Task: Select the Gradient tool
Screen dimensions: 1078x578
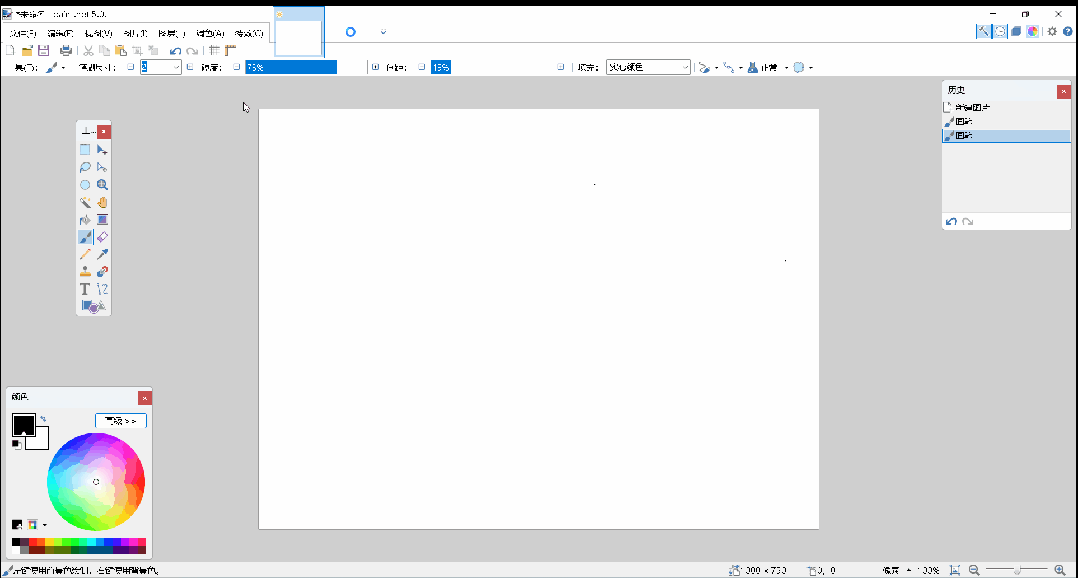Action: tap(102, 220)
